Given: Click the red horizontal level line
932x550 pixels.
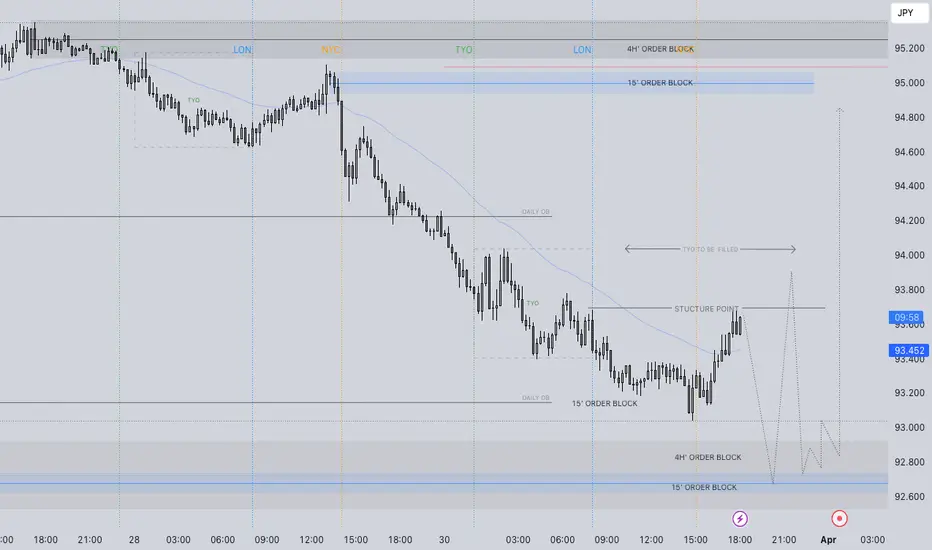Looking at the screenshot, I should [x=666, y=67].
